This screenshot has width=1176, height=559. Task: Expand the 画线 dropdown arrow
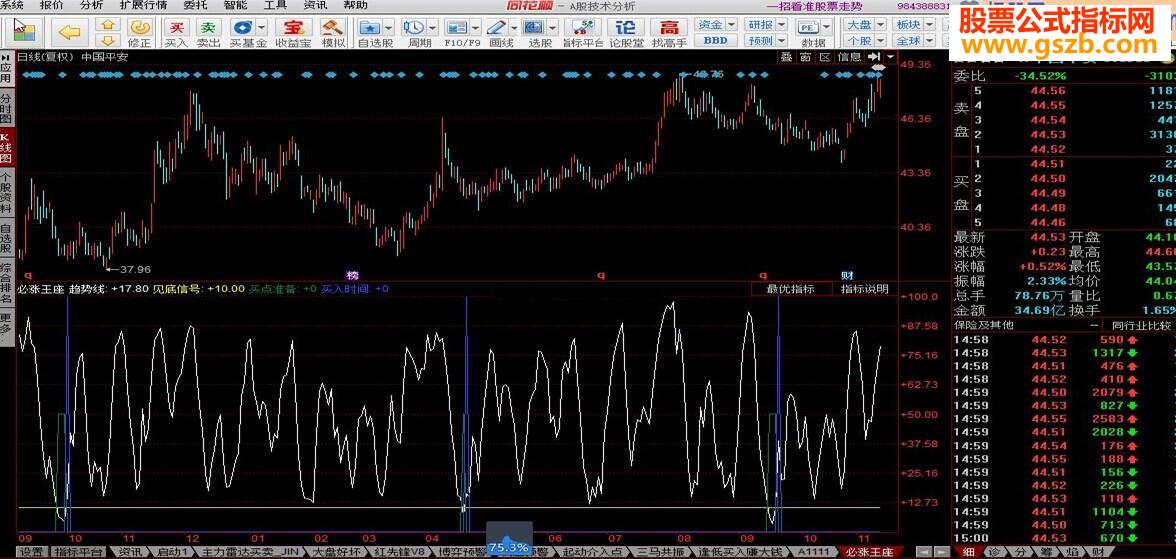(x=514, y=27)
